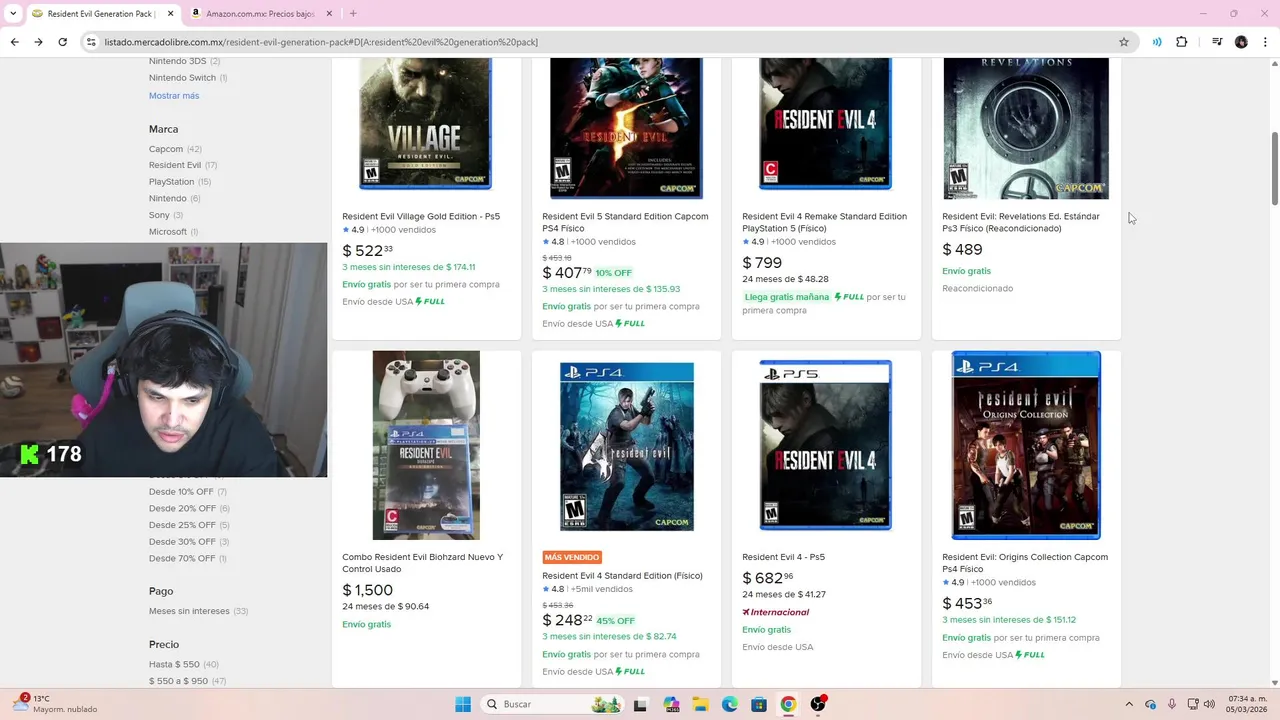Open Resident Evil 4 Standard Edition (Físico) title
This screenshot has width=1280, height=720.
click(x=622, y=576)
